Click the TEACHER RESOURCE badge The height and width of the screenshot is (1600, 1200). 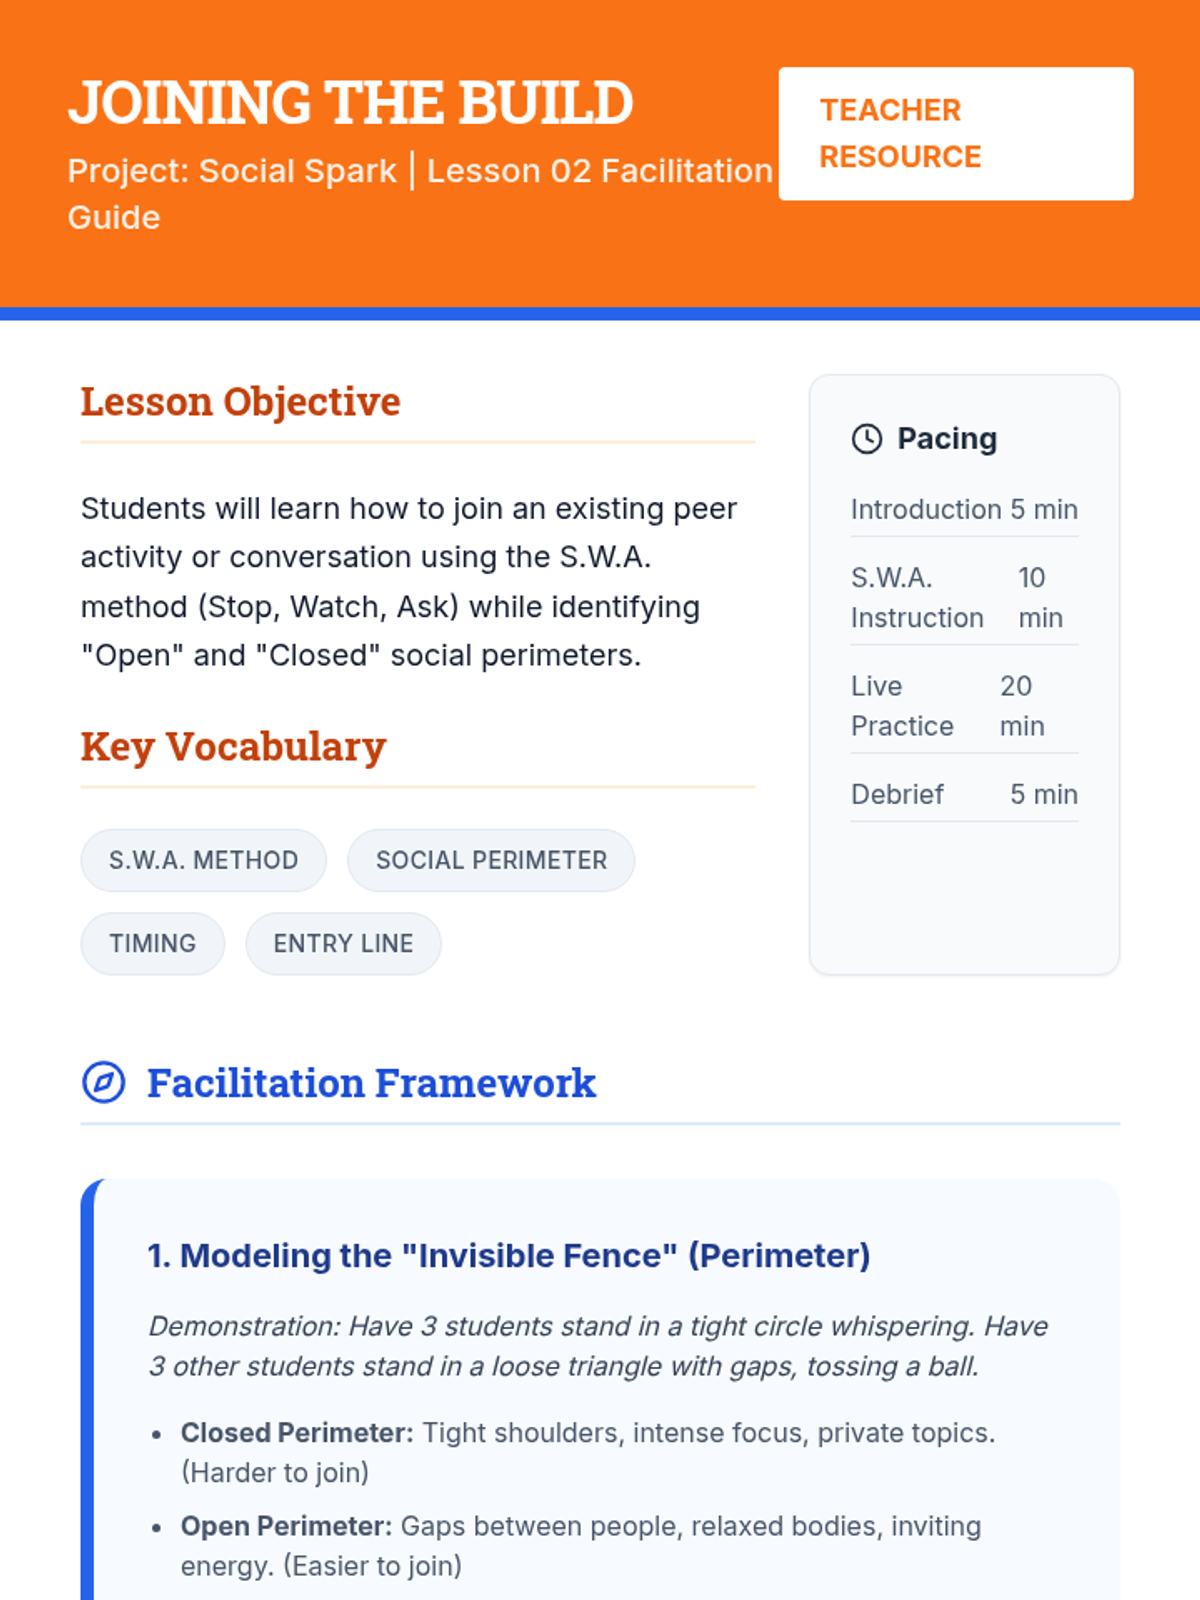click(956, 134)
